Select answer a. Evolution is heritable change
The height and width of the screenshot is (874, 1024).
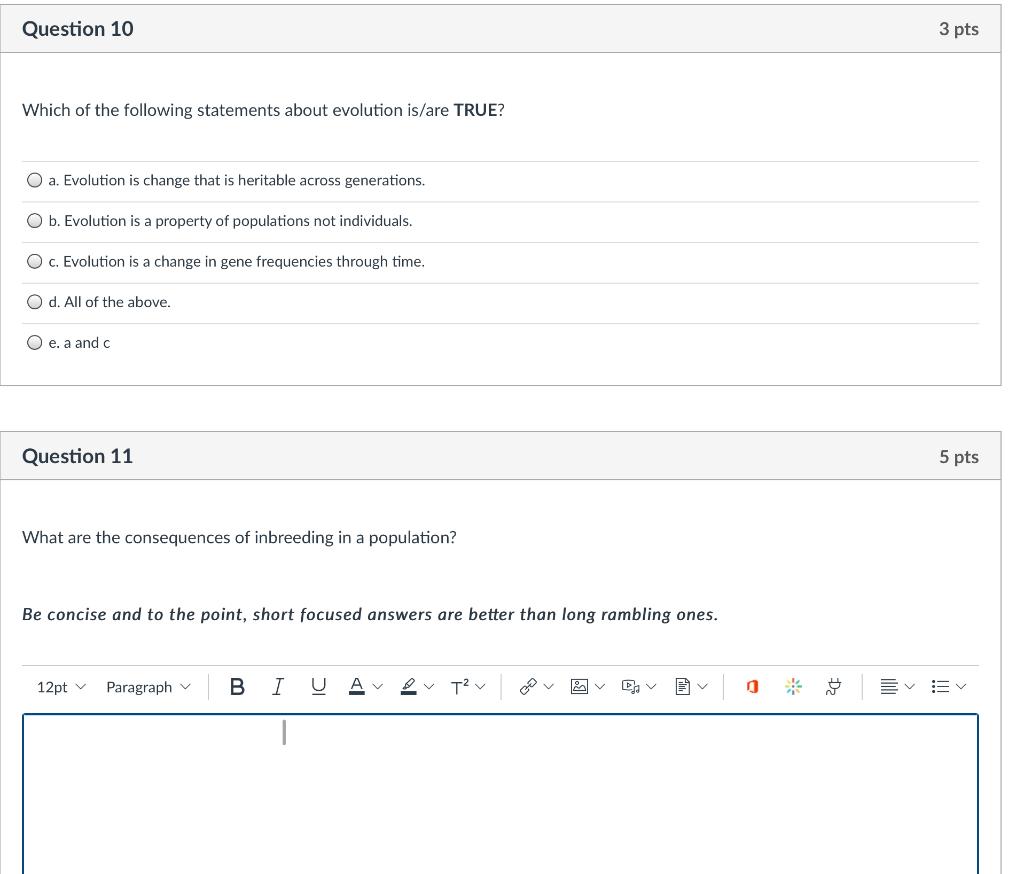coord(35,180)
